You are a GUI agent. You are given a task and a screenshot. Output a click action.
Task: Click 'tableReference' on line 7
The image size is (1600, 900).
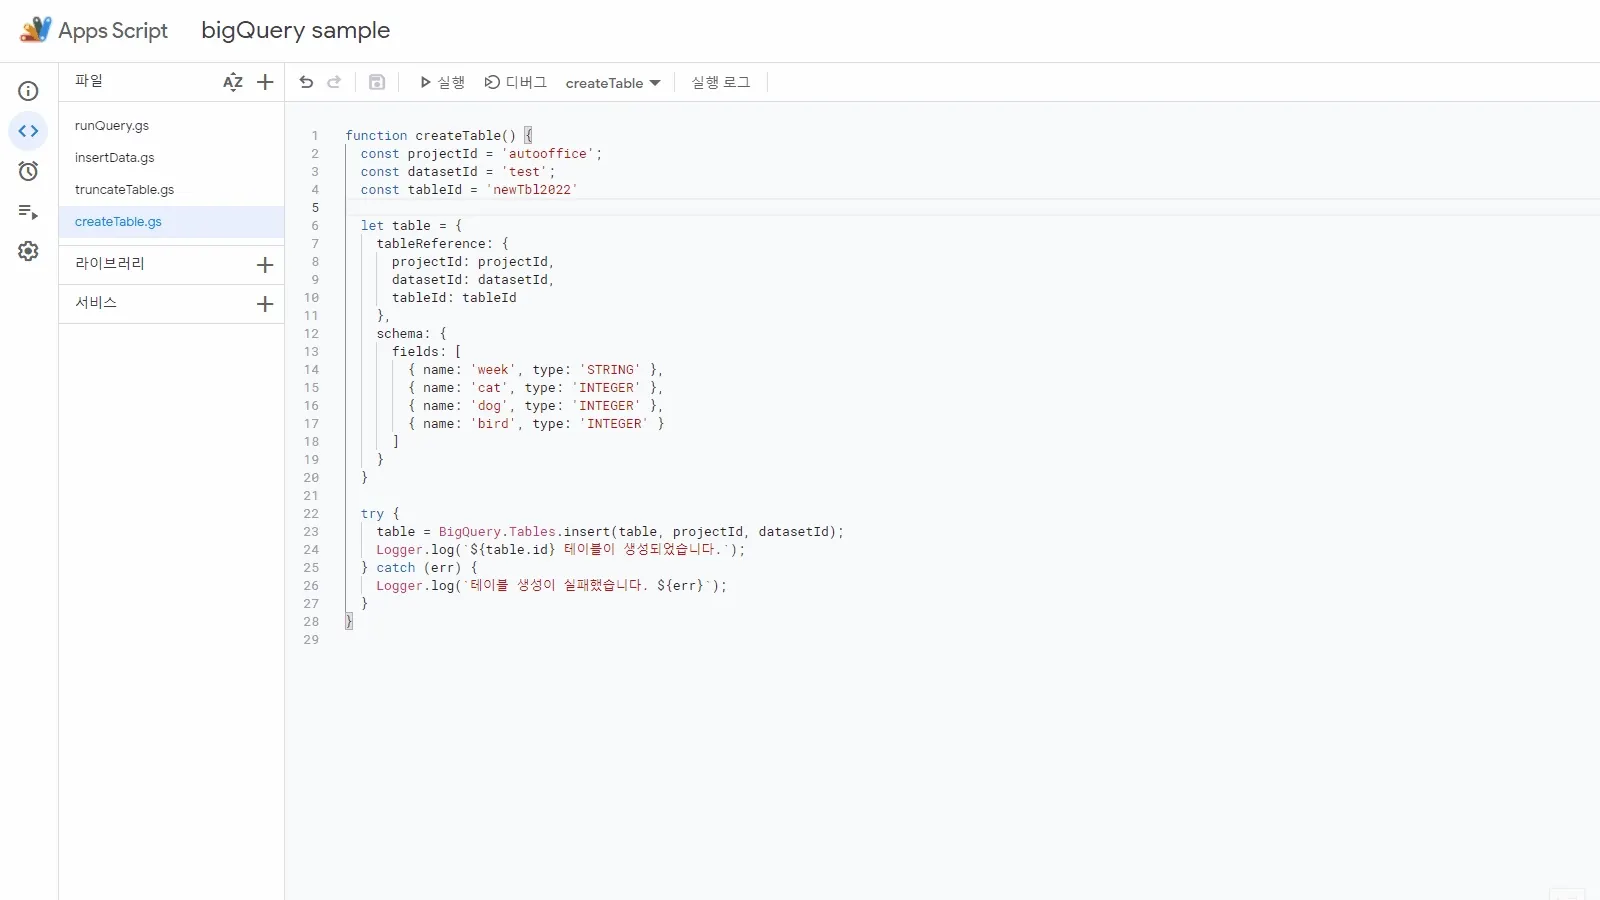(431, 244)
